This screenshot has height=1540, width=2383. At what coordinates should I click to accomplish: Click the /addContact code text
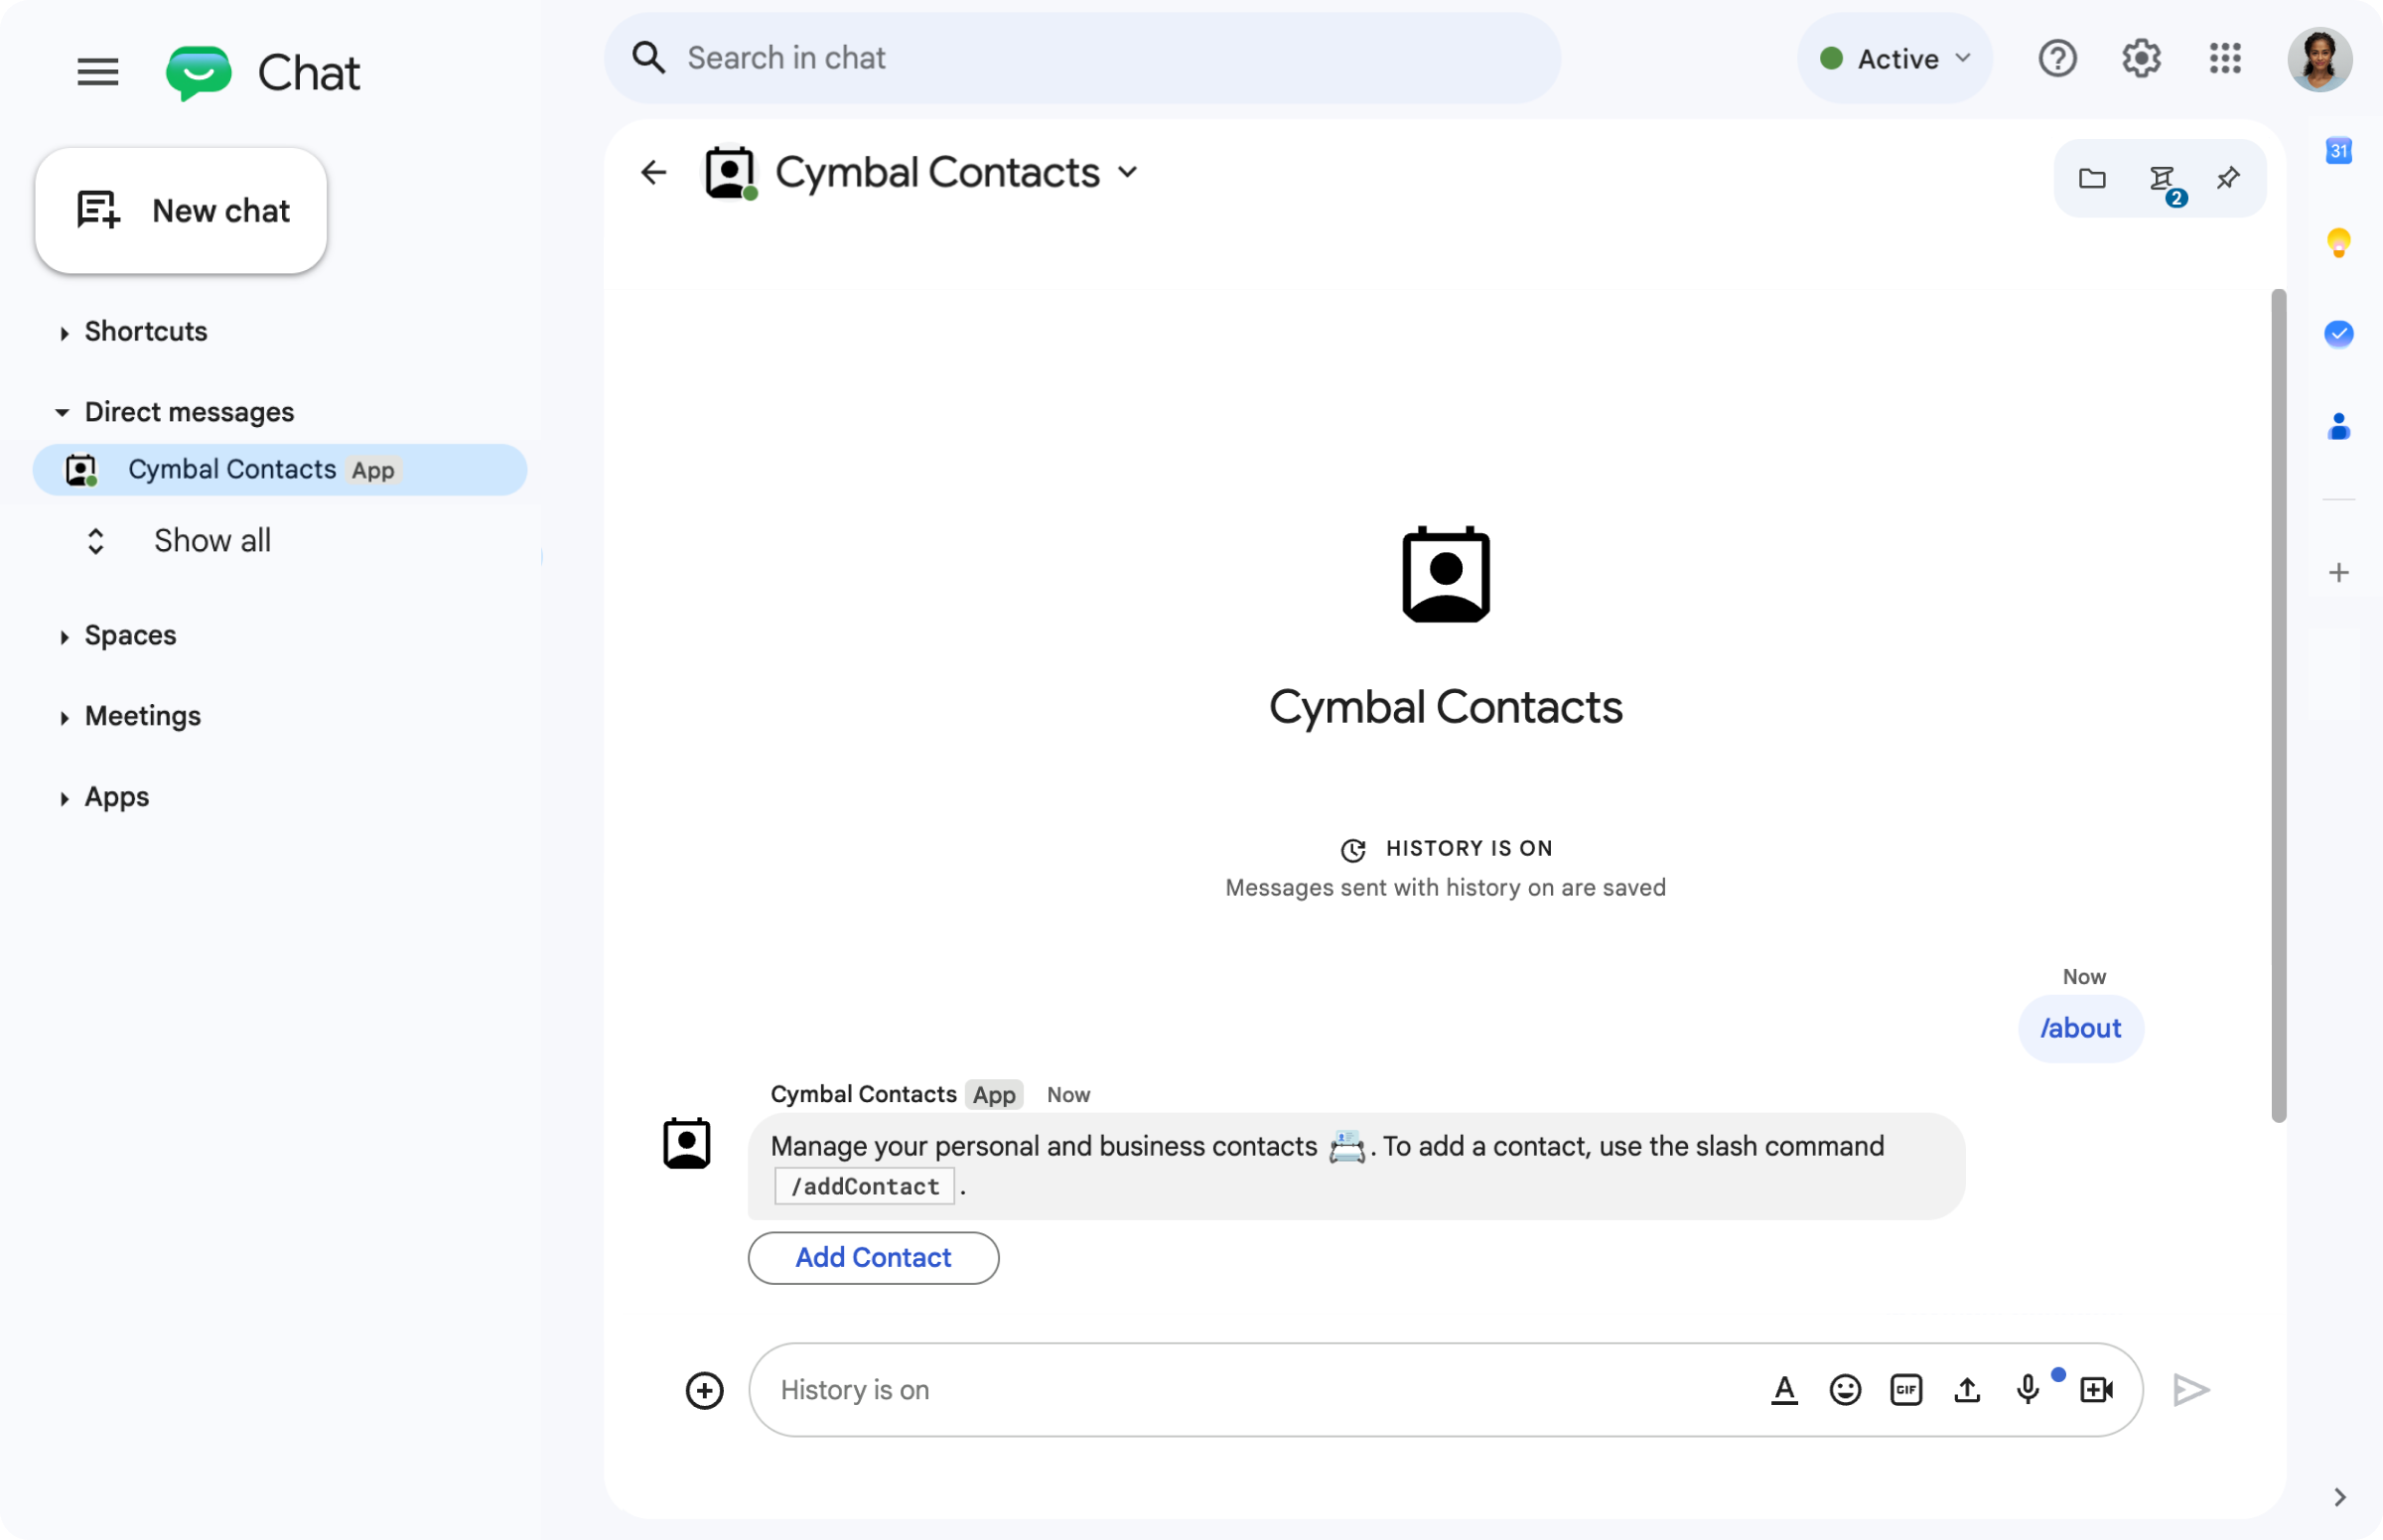(x=865, y=1187)
